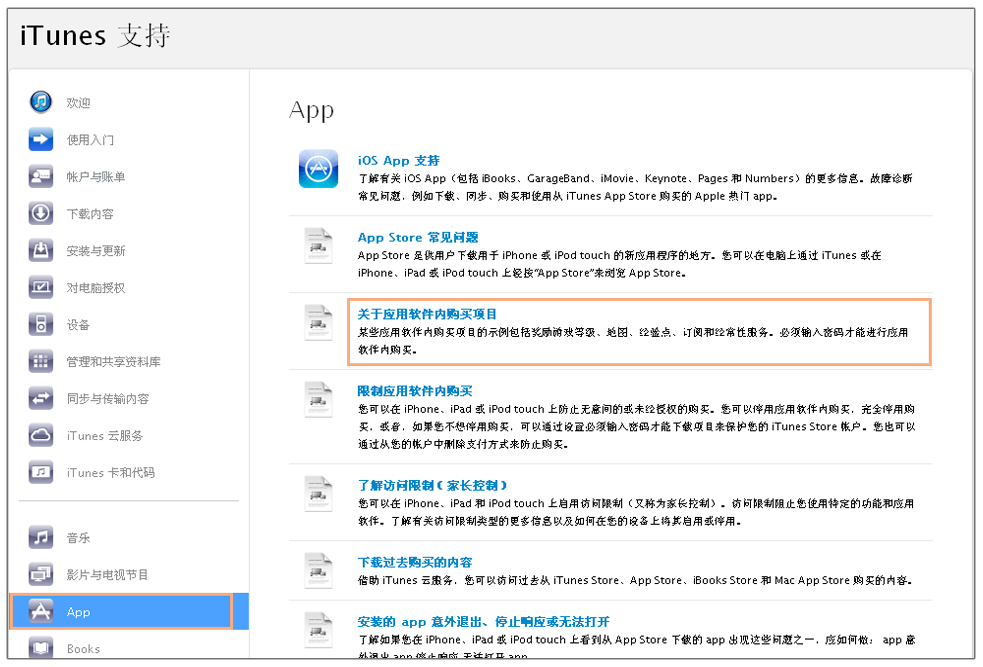
Task: Open the iOS App 支持 link
Action: pyautogui.click(x=399, y=160)
